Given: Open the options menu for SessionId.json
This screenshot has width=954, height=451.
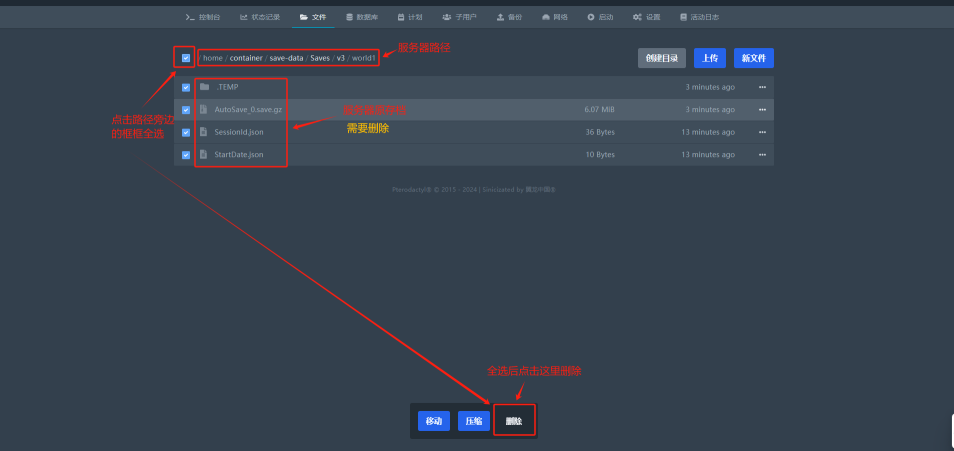Looking at the screenshot, I should [762, 132].
